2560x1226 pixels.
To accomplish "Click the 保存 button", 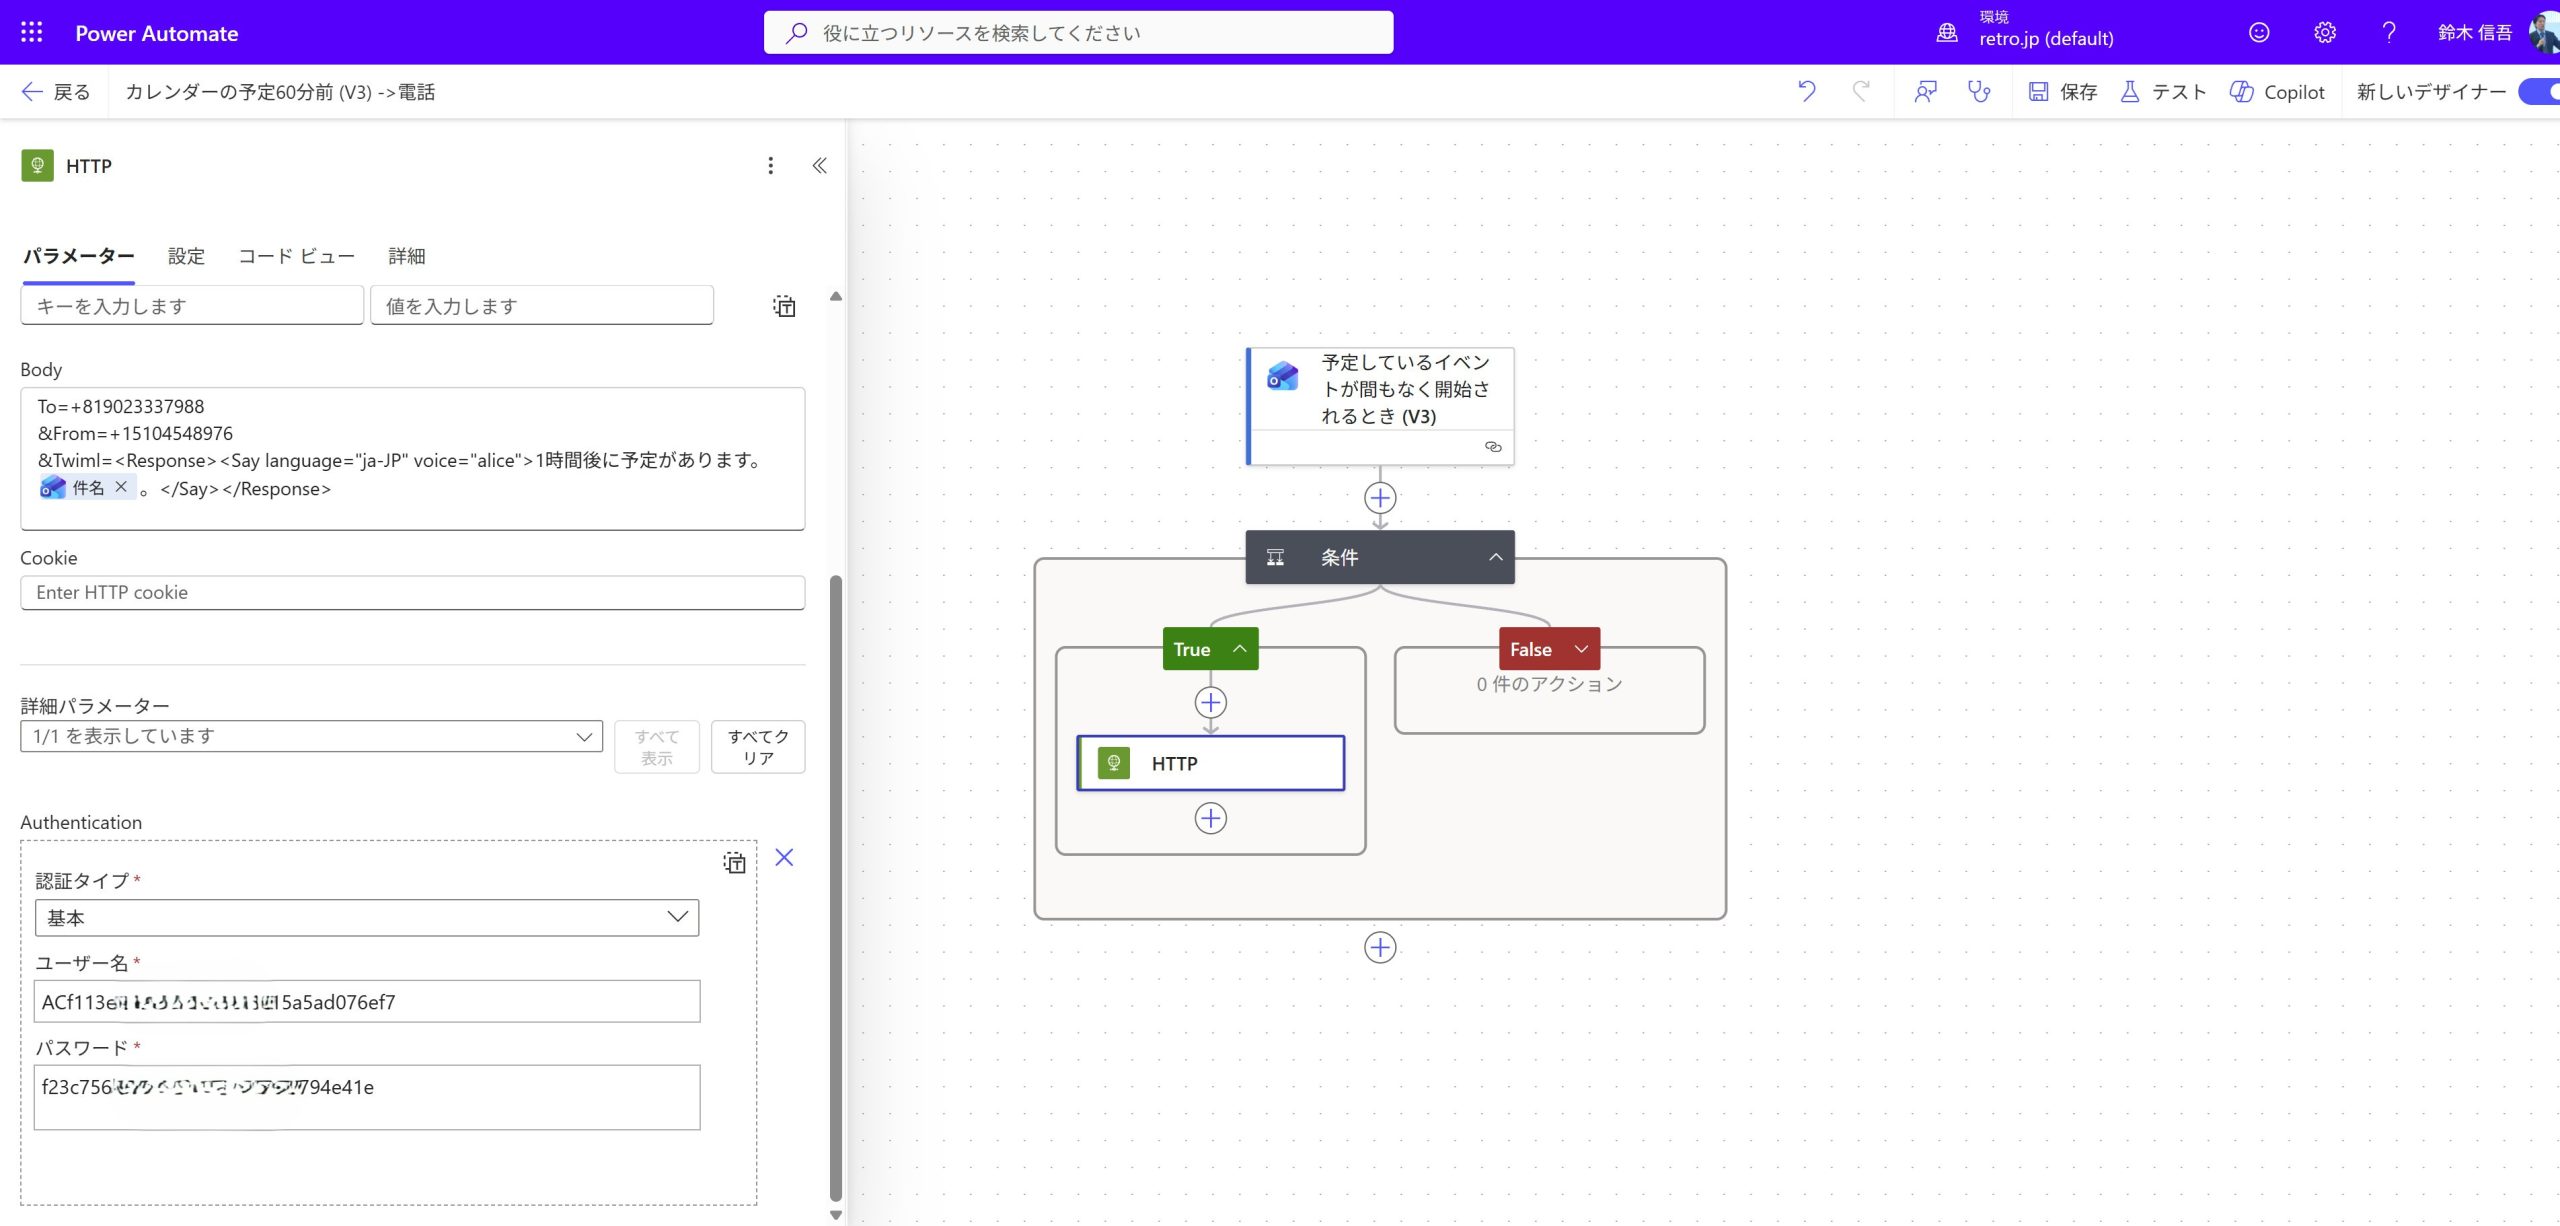I will coord(2062,91).
